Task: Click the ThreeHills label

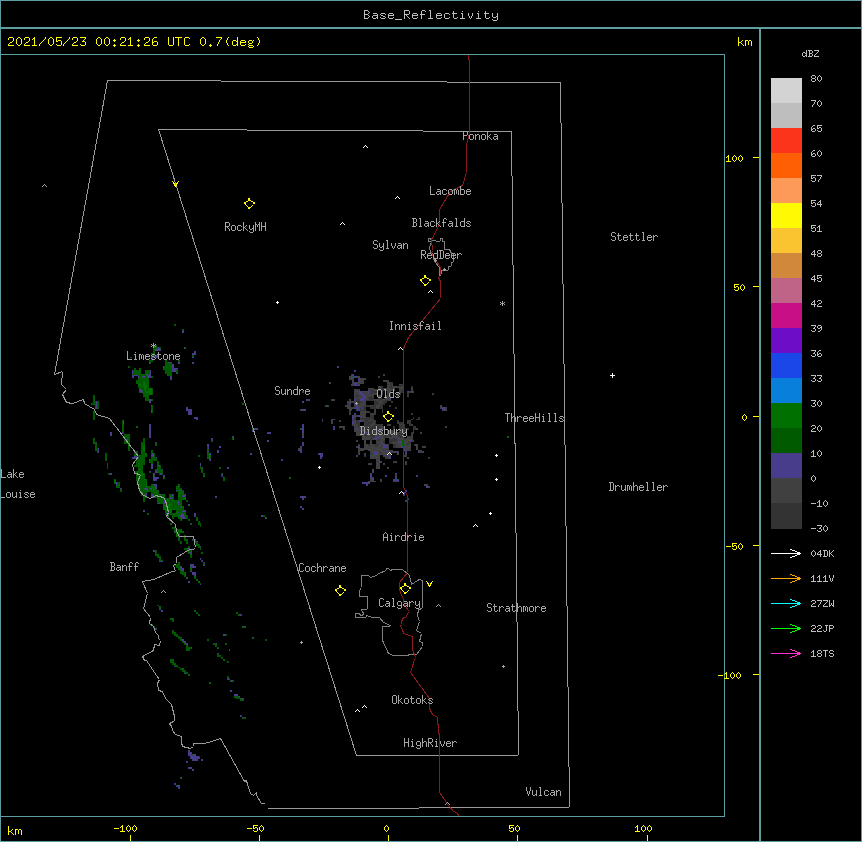Action: click(534, 418)
